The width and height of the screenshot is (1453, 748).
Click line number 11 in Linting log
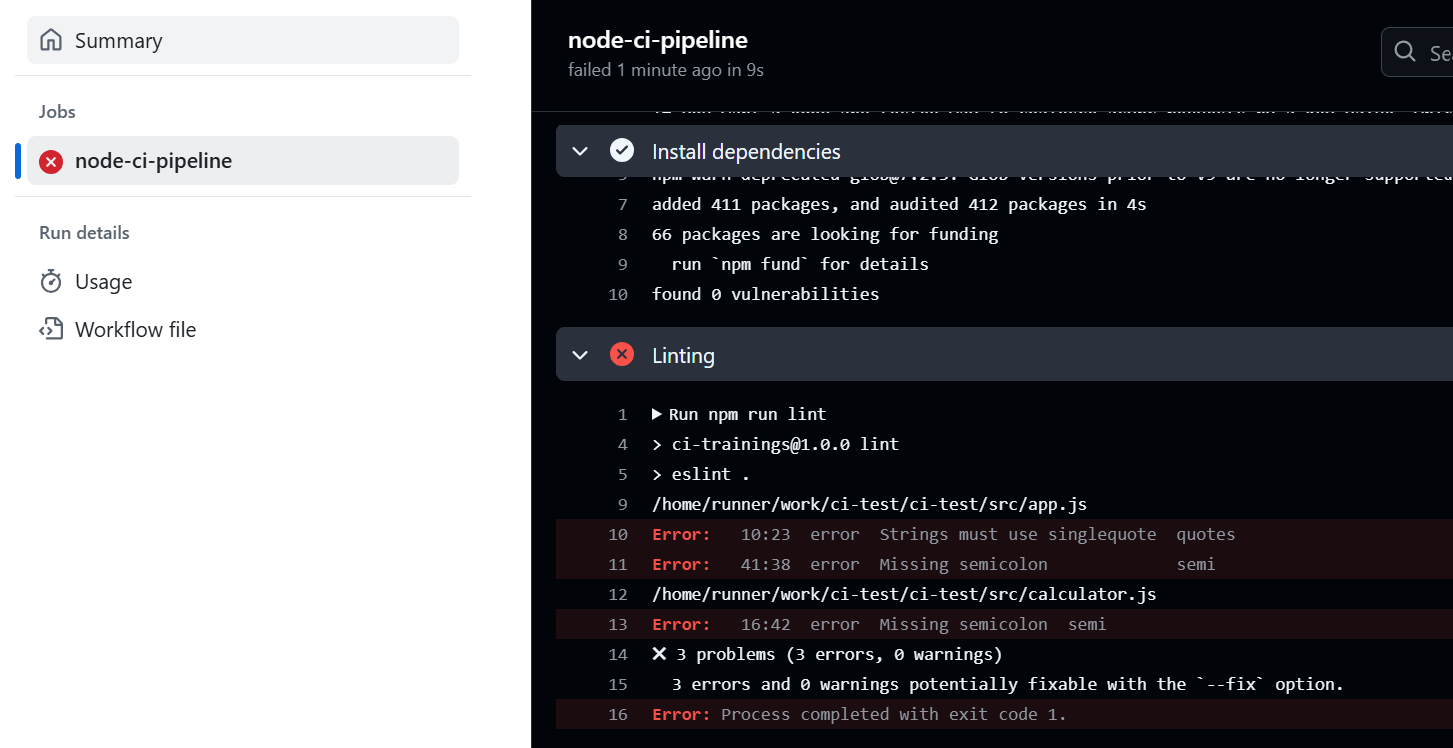[617, 564]
